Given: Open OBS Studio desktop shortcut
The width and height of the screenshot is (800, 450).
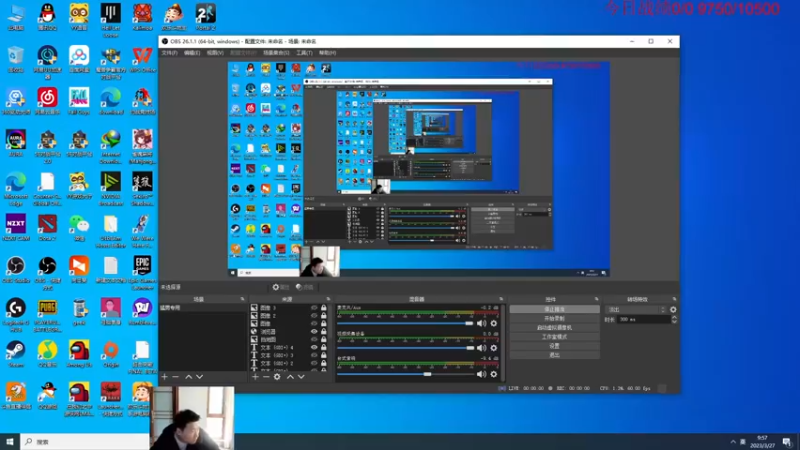Looking at the screenshot, I should click(16, 270).
